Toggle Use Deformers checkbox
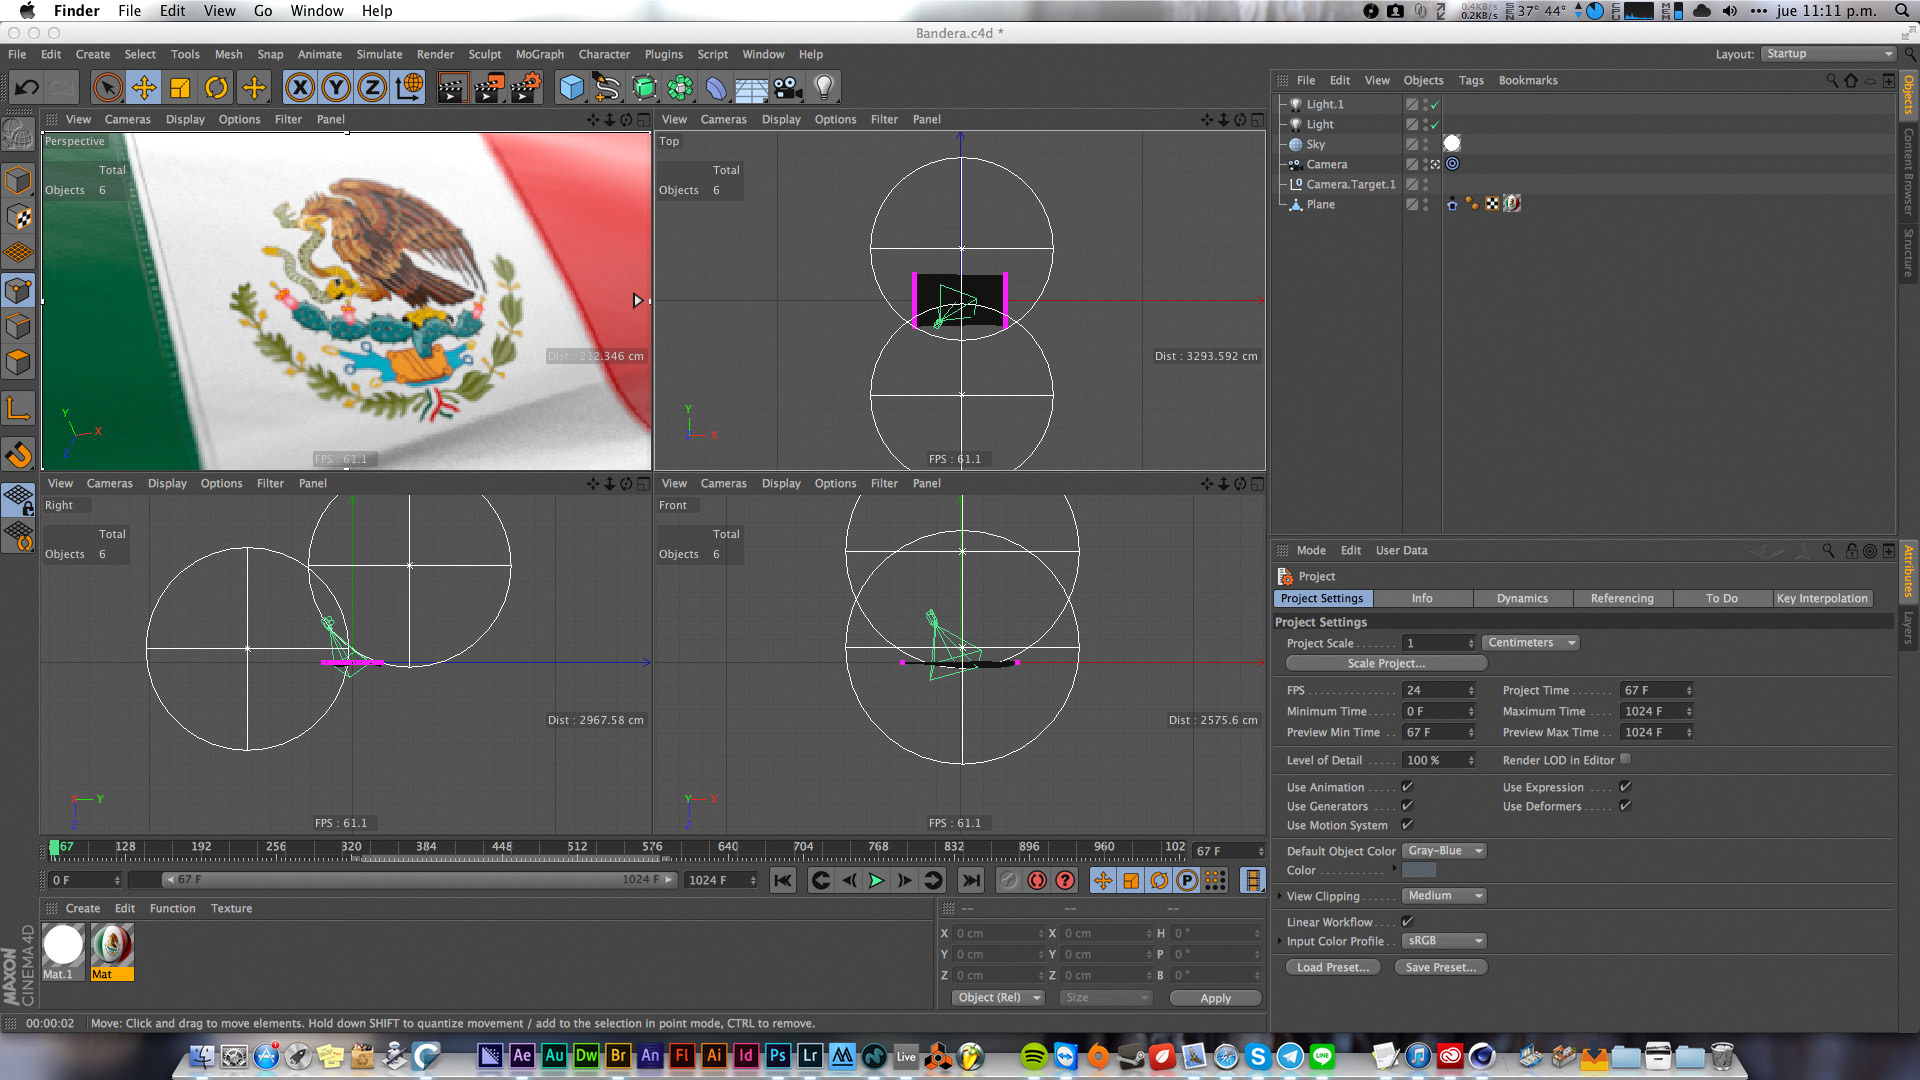Image resolution: width=1920 pixels, height=1080 pixels. pyautogui.click(x=1625, y=806)
